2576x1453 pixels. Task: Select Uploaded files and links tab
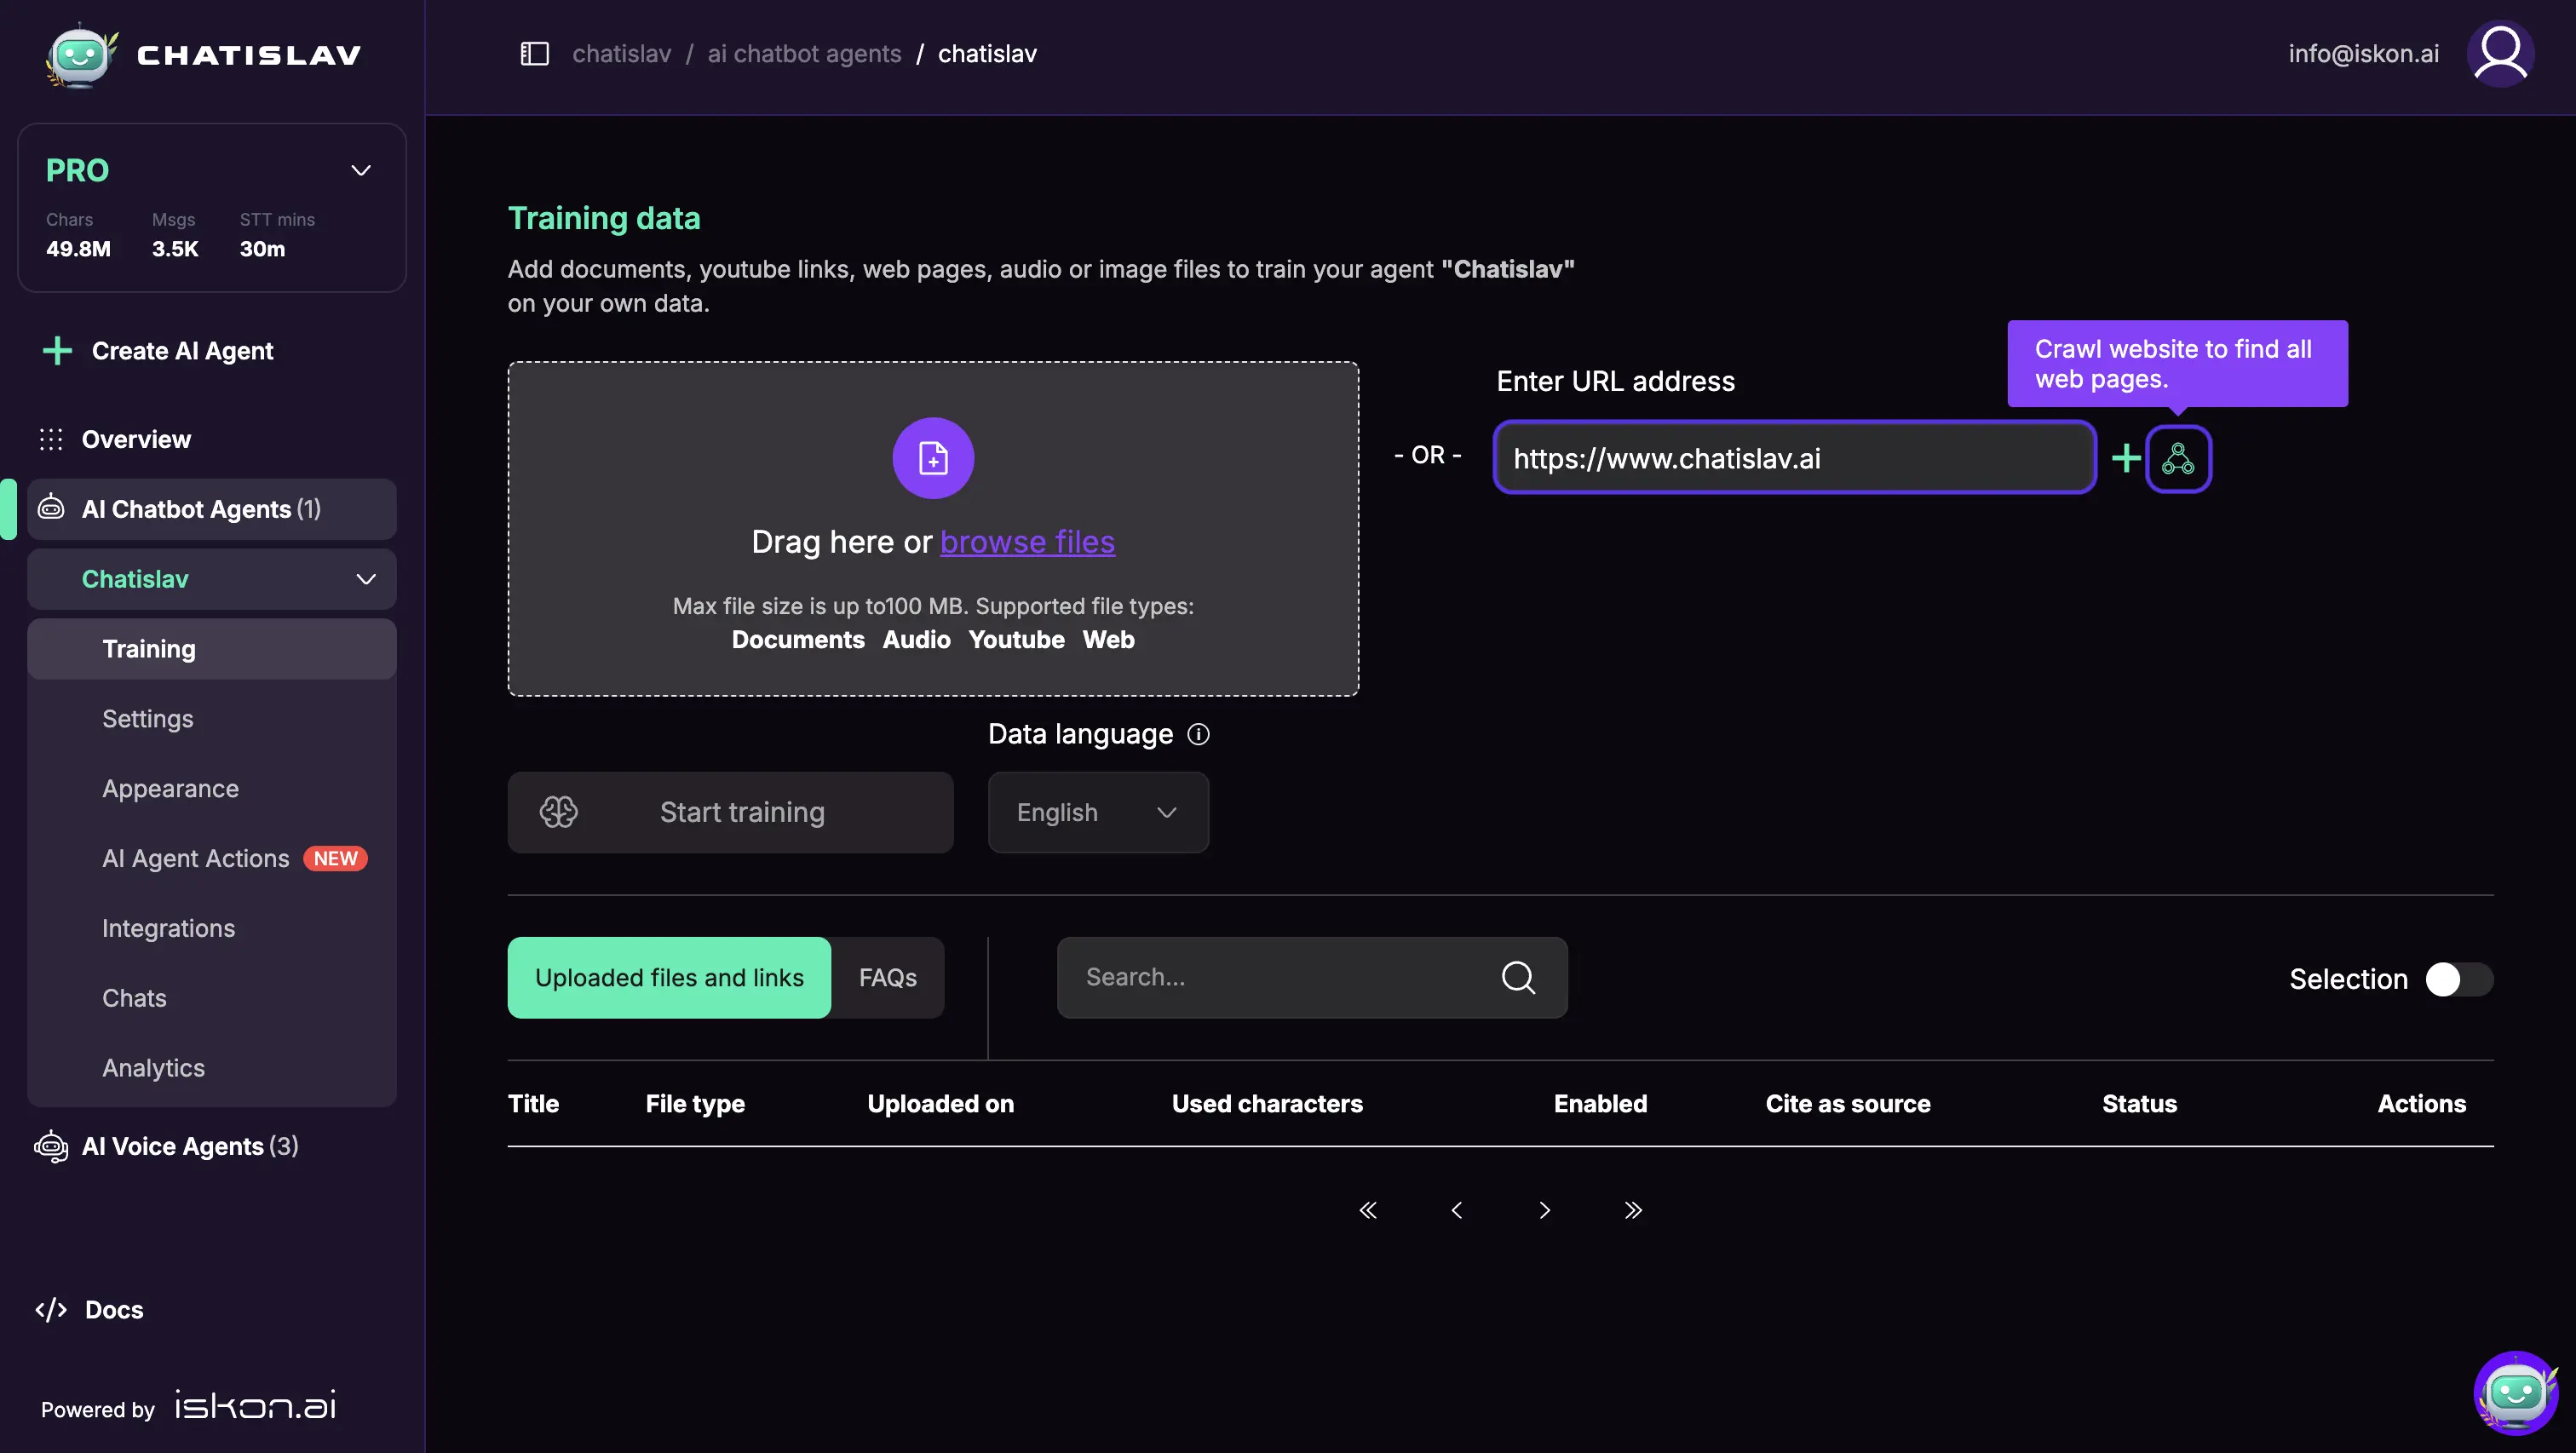[x=669, y=978]
